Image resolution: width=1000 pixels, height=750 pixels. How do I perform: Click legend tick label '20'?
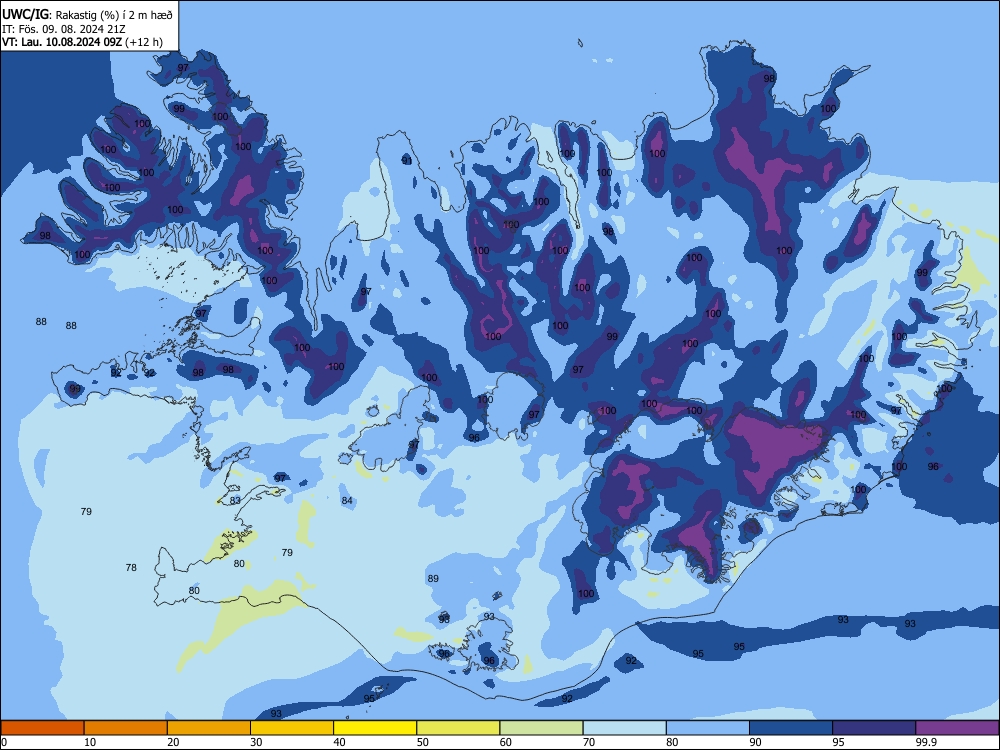pos(173,742)
